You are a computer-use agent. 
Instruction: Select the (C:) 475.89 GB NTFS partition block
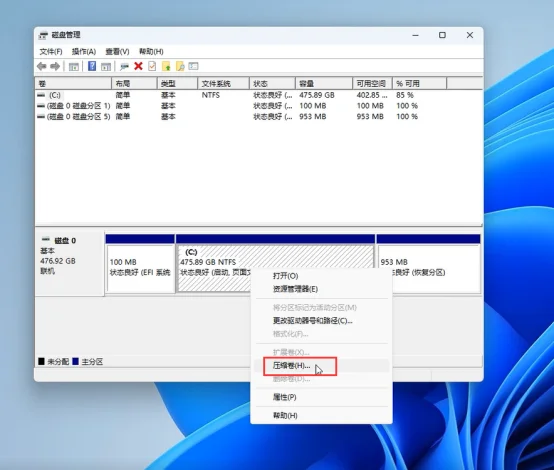275,263
